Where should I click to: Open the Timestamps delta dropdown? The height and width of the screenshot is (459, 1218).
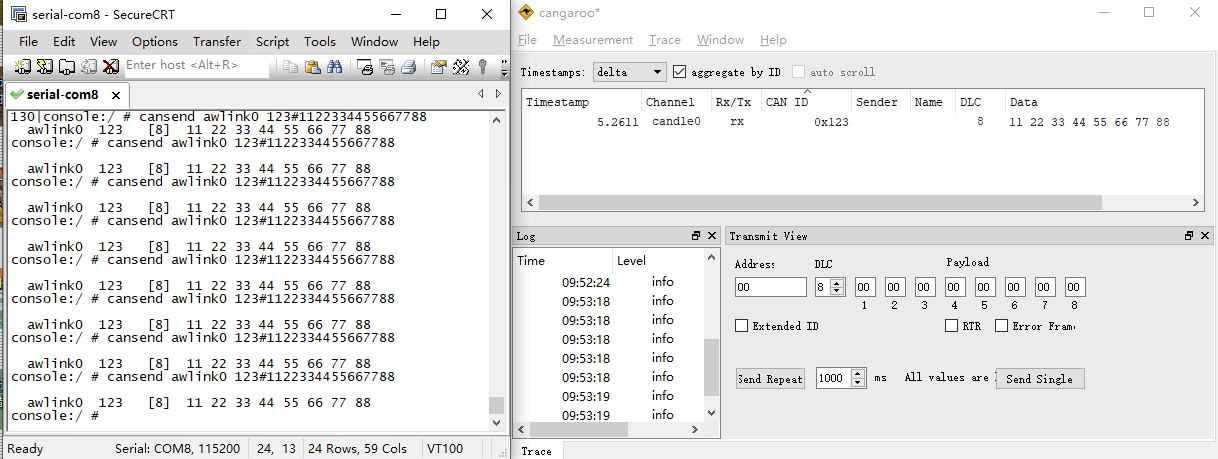[629, 72]
